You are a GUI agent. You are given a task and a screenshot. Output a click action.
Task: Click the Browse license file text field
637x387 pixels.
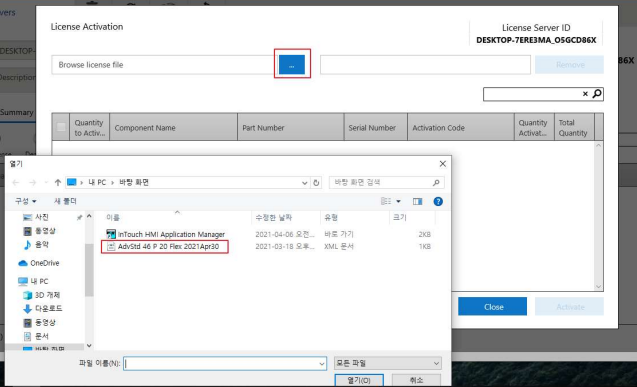(164, 65)
